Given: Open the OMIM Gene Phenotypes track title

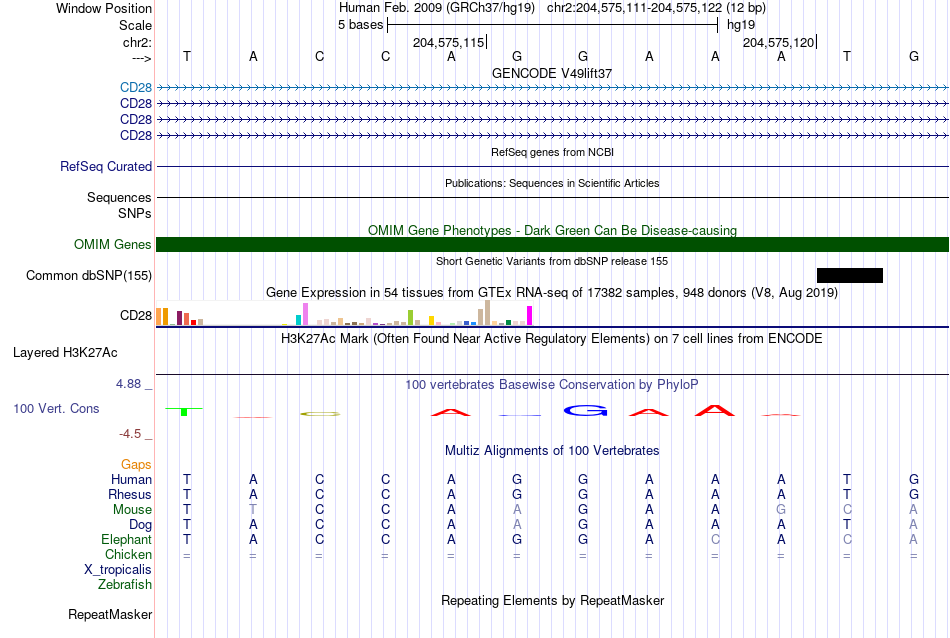Looking at the screenshot, I should click(552, 230).
